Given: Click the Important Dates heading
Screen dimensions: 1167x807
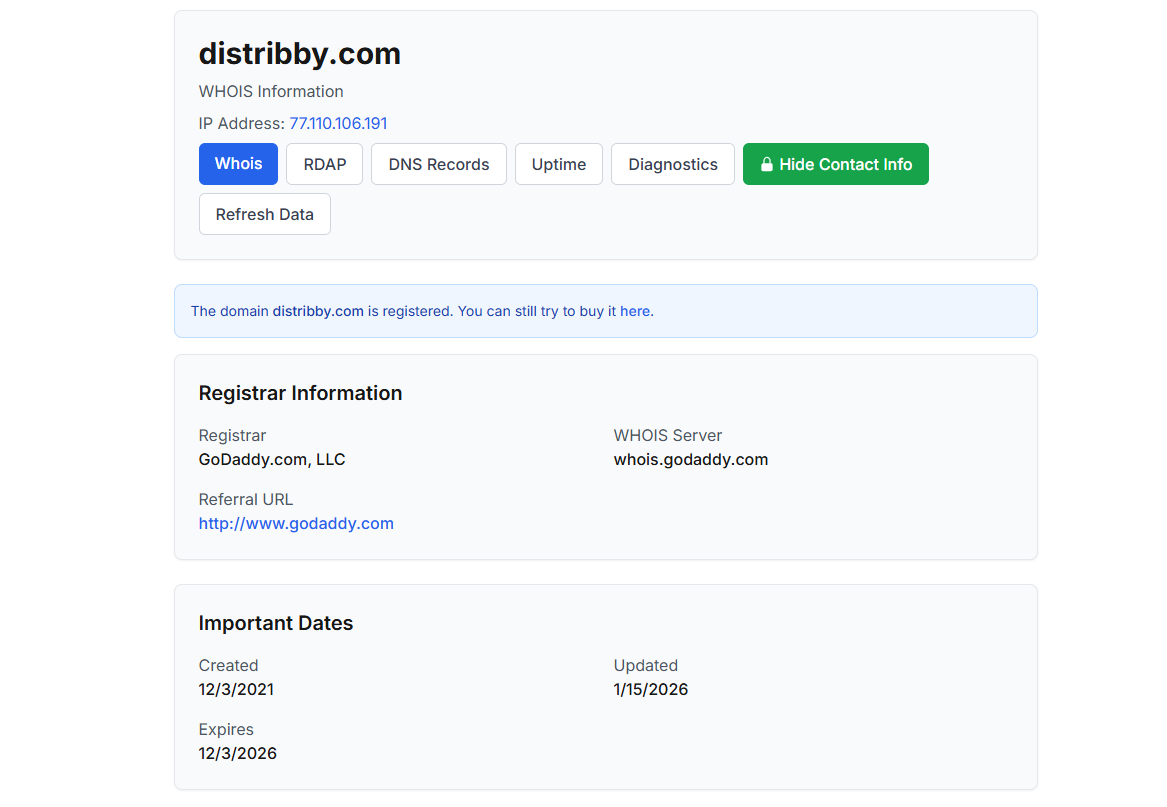Looking at the screenshot, I should click(x=276, y=623).
